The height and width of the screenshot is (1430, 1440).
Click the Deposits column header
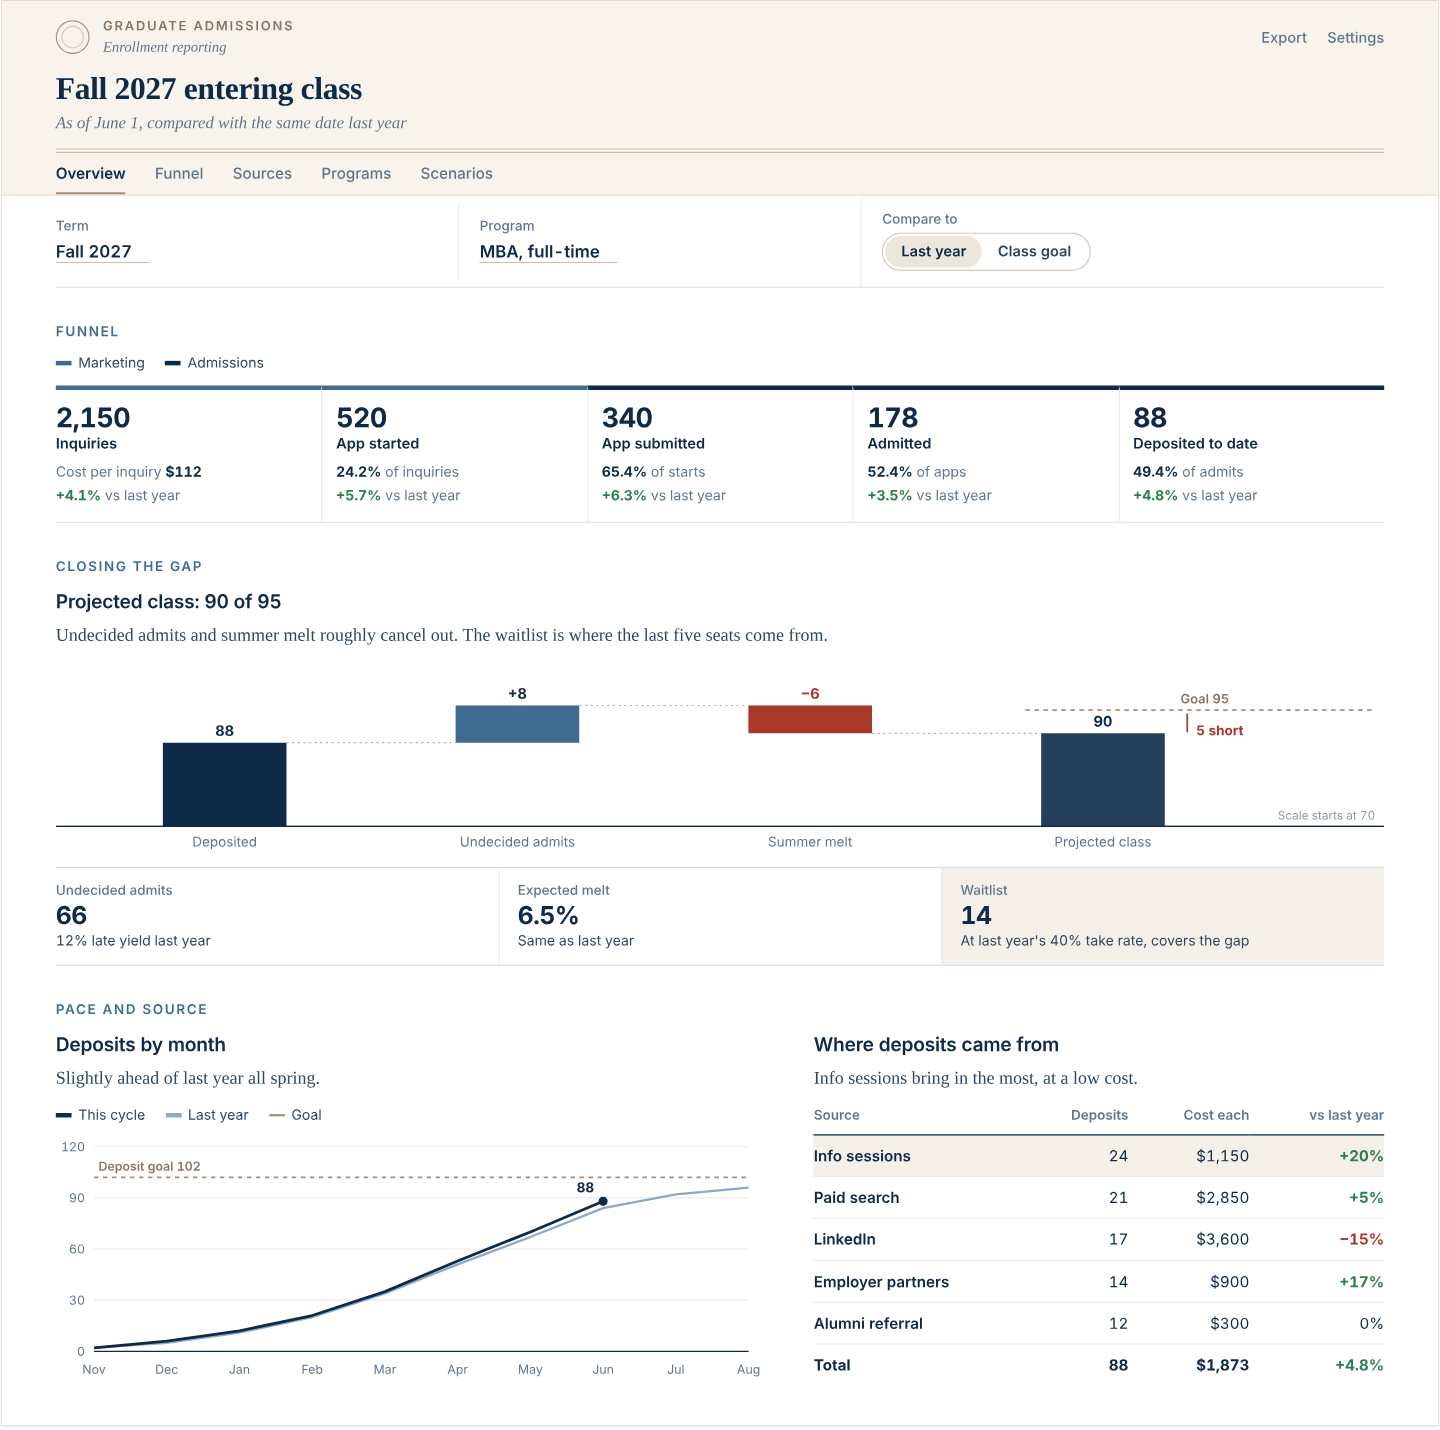[x=1099, y=1115]
